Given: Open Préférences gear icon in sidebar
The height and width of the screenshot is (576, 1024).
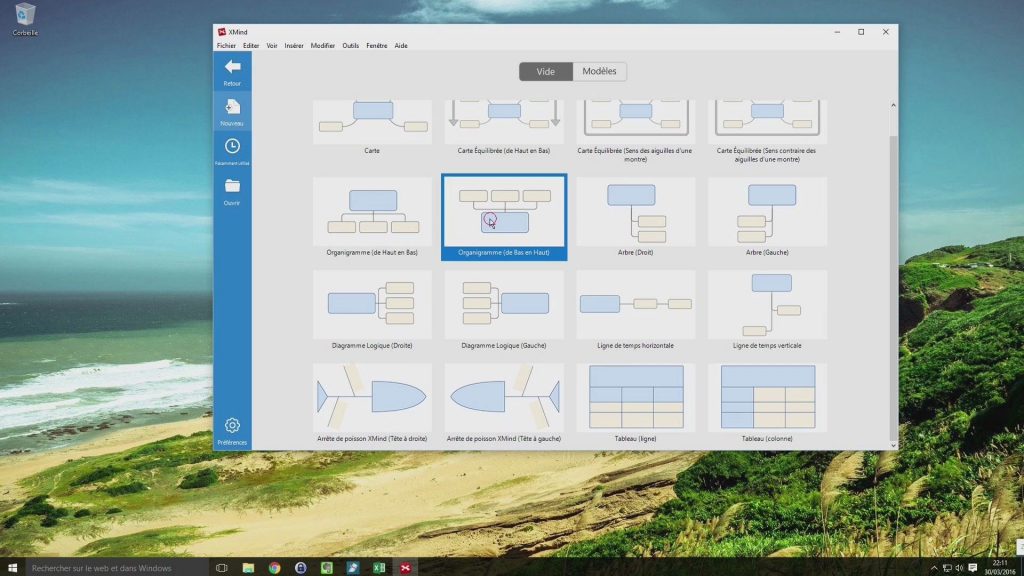Looking at the screenshot, I should [x=232, y=426].
